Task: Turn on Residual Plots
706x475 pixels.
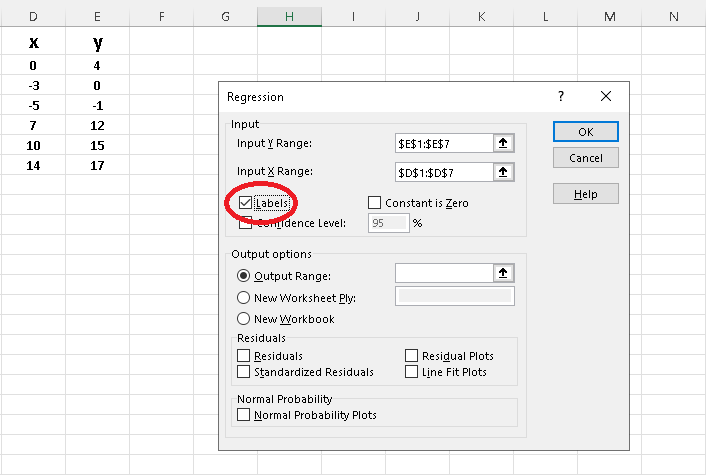Action: pos(412,355)
